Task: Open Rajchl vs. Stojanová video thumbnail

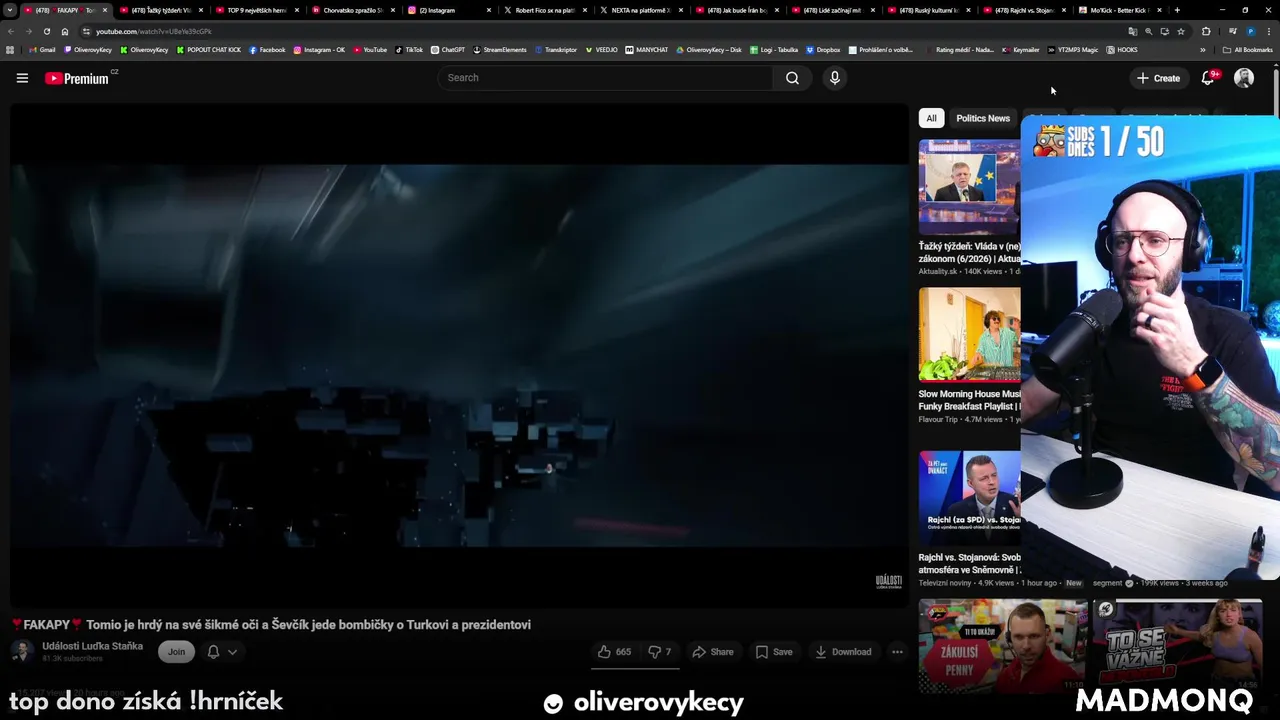Action: tap(970, 498)
